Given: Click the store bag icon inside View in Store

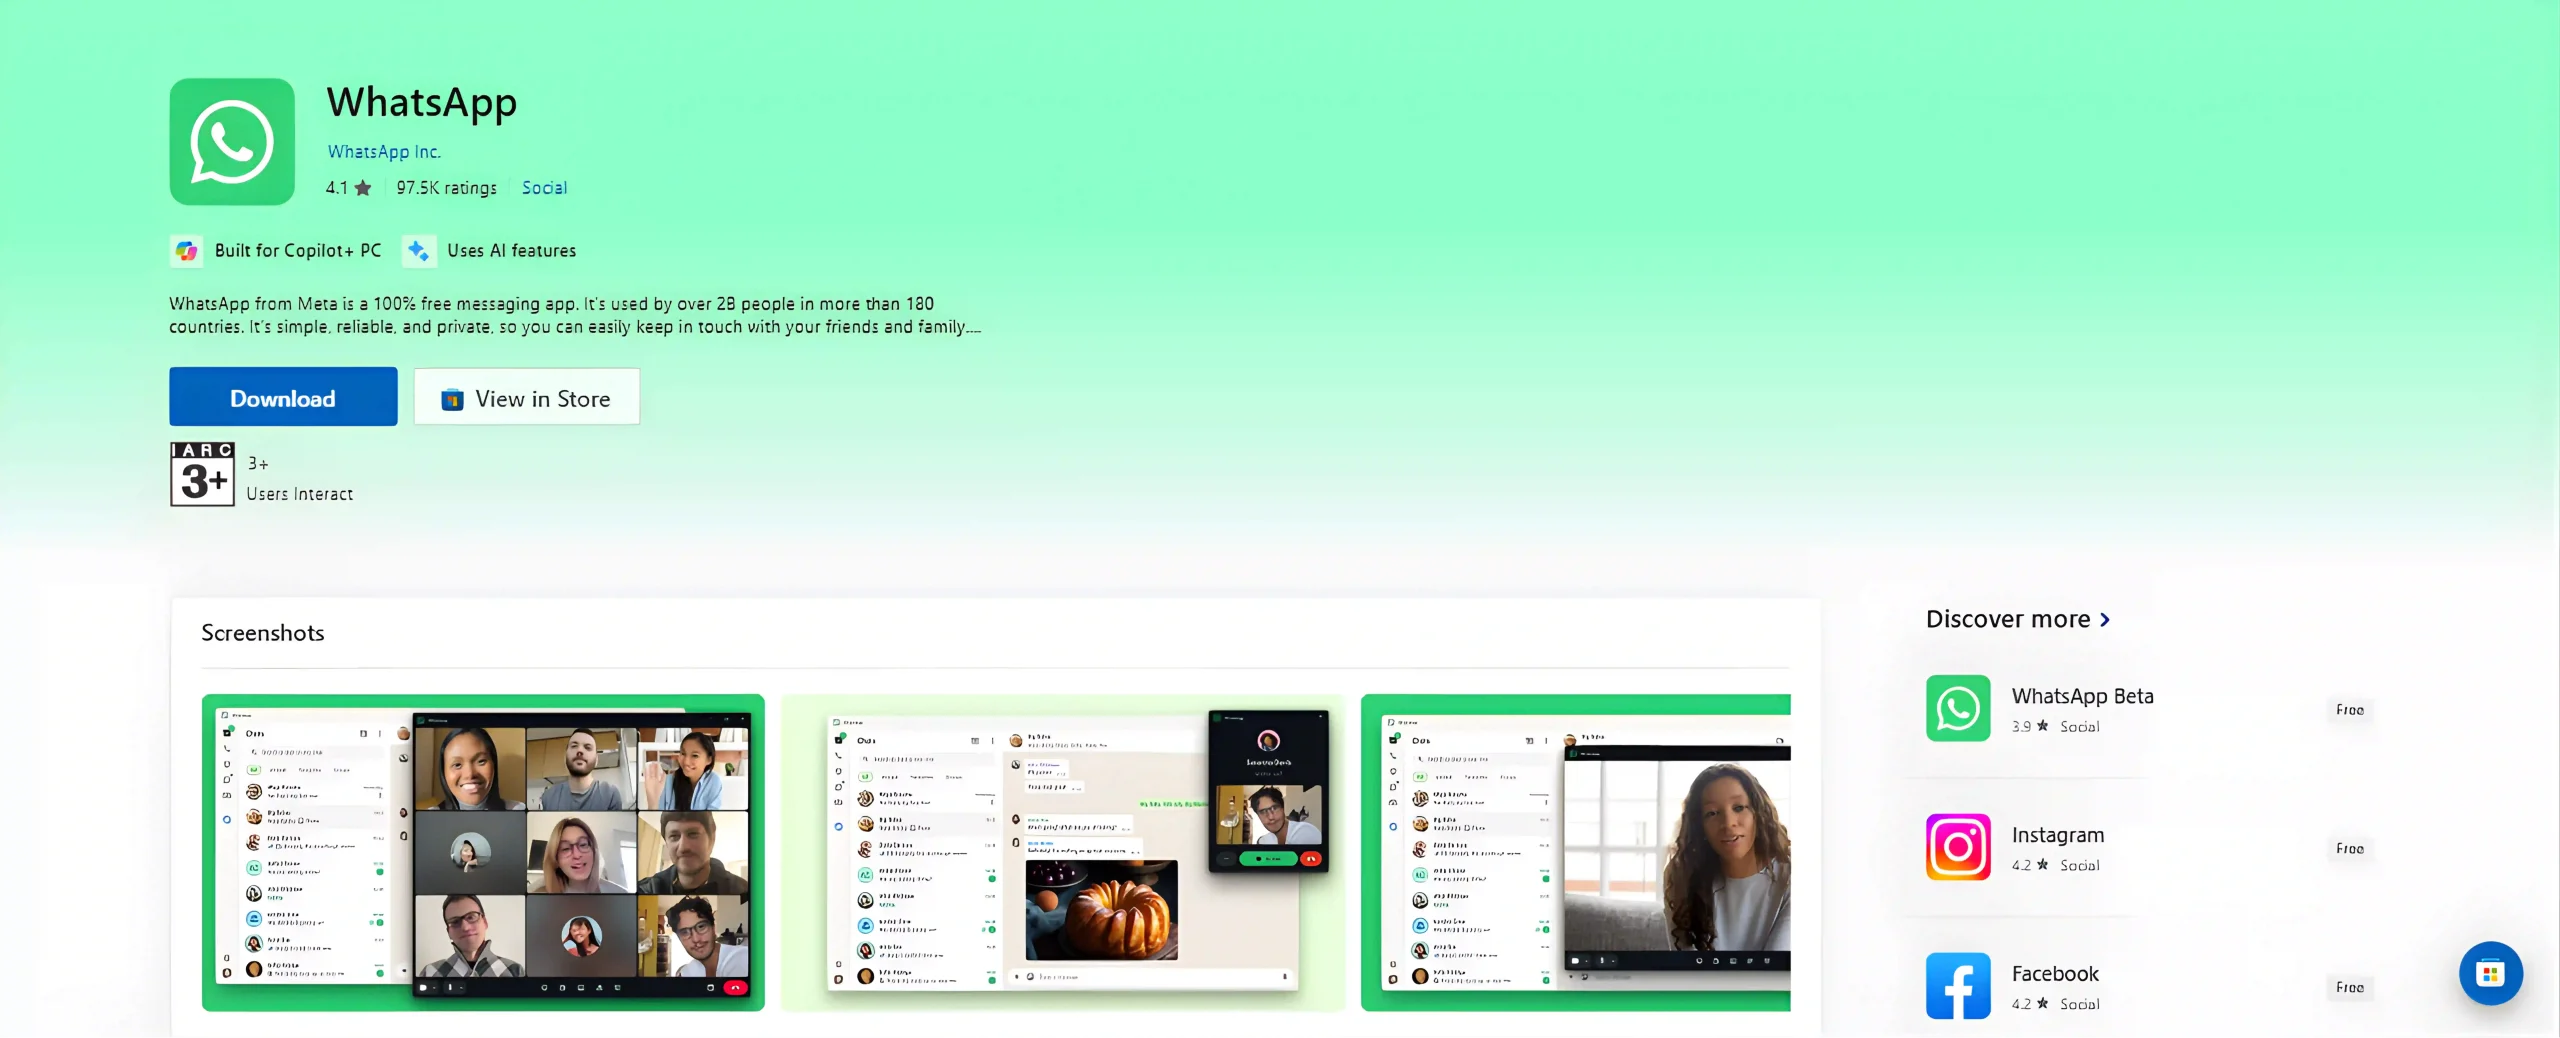Looking at the screenshot, I should (x=454, y=397).
